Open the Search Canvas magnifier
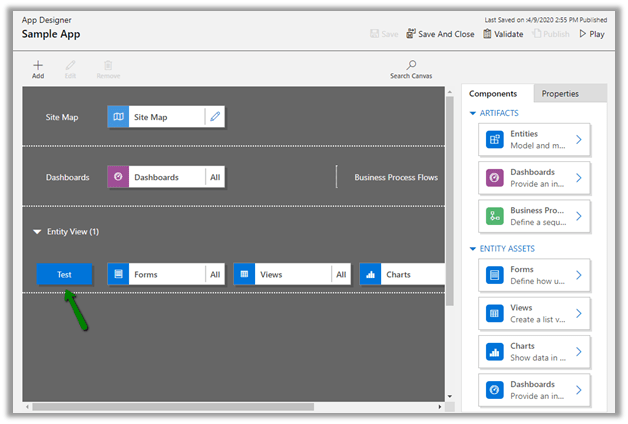This screenshot has width=628, height=424. pyautogui.click(x=411, y=66)
